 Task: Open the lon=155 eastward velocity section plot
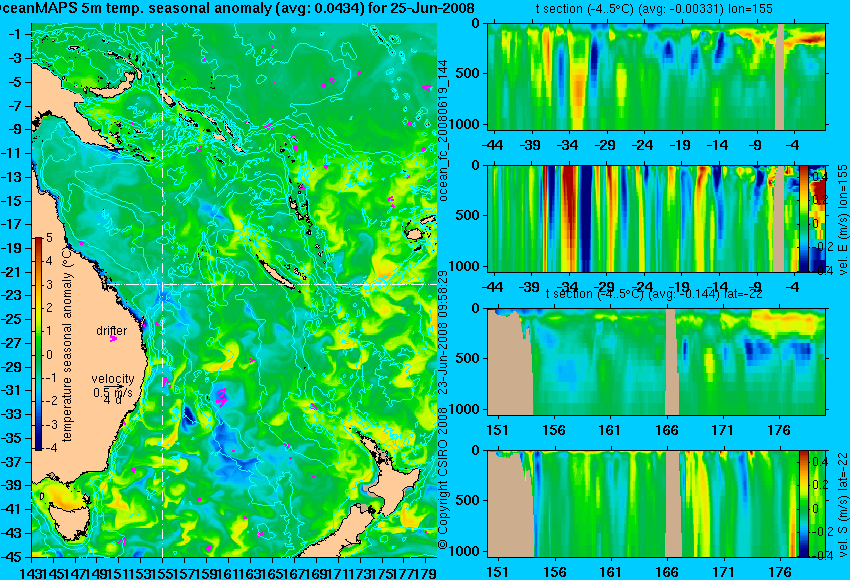643,219
